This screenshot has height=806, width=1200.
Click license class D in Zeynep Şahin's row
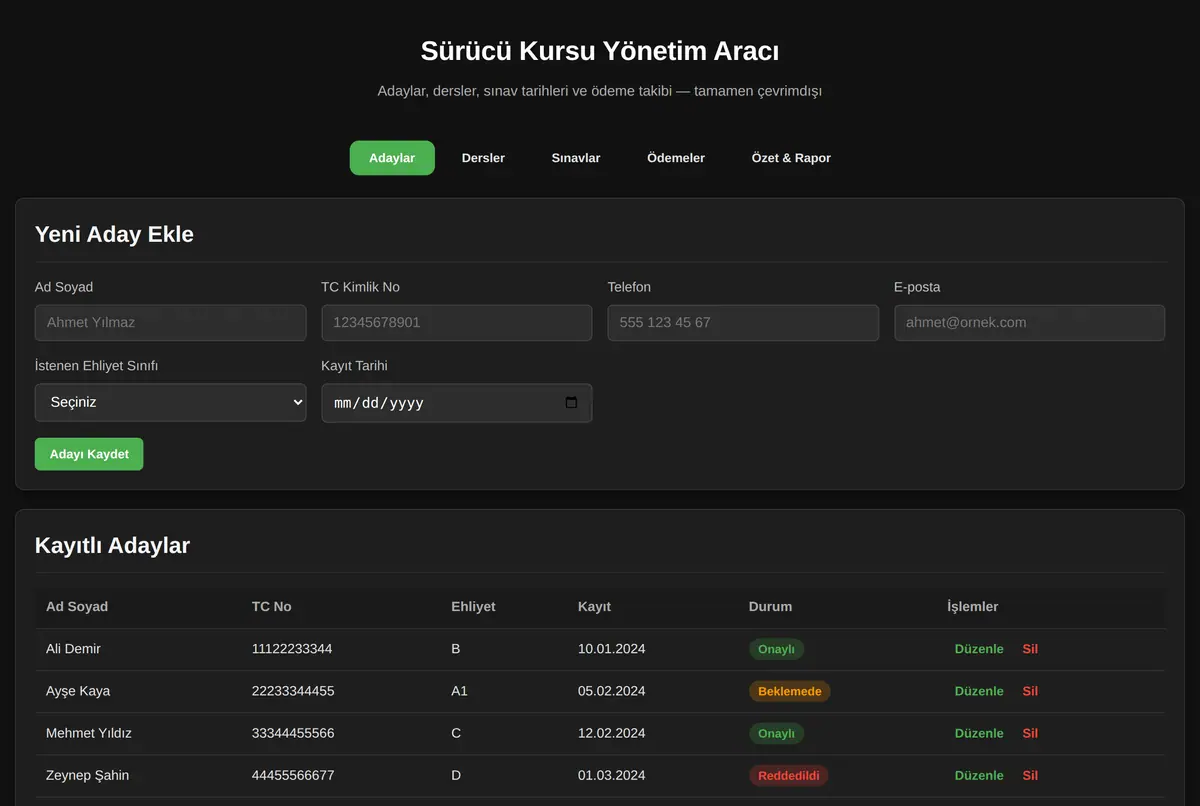click(456, 775)
